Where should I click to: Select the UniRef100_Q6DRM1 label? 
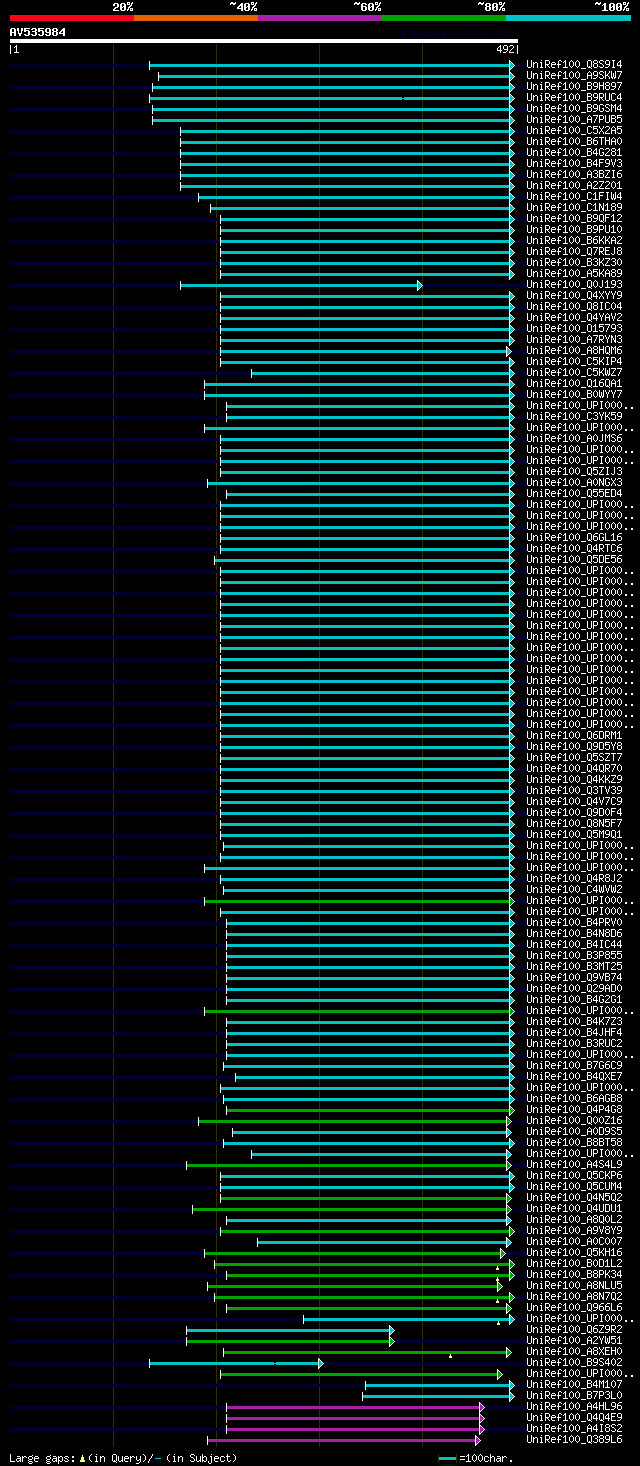point(574,735)
